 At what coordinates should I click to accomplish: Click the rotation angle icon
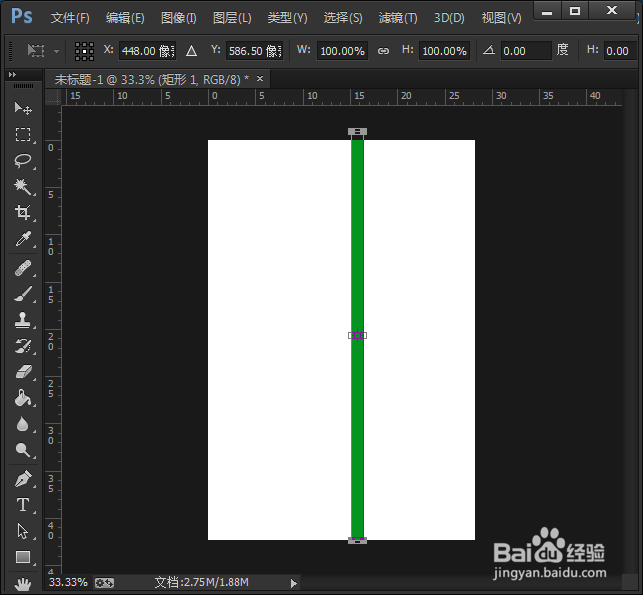pyautogui.click(x=488, y=50)
